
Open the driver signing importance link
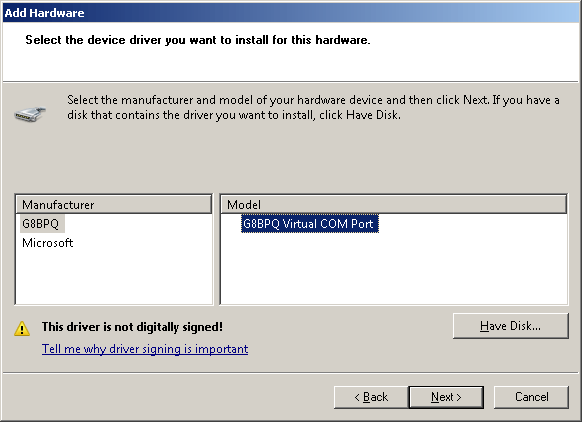click(x=145, y=349)
